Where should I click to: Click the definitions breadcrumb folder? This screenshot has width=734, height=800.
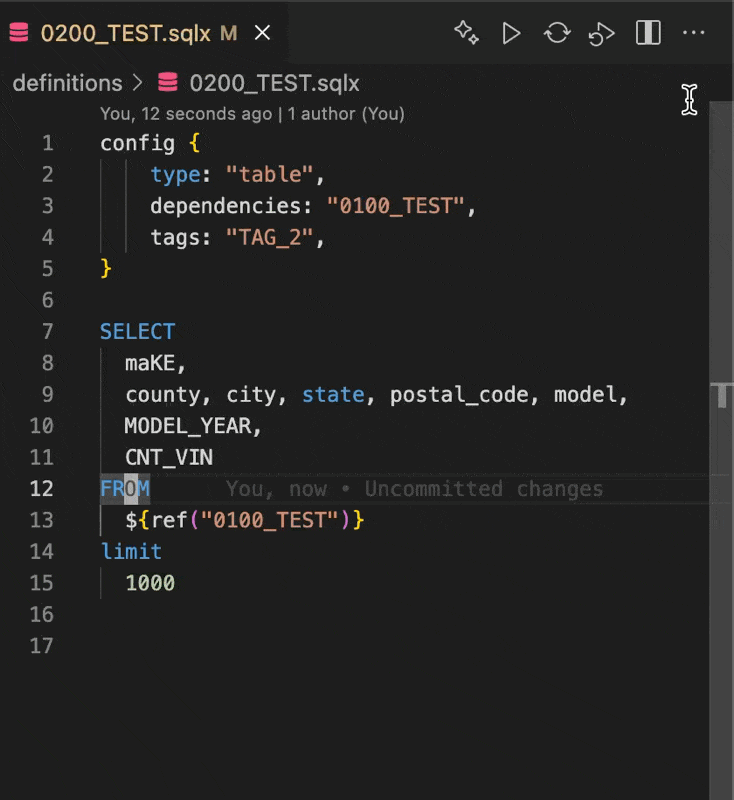click(x=67, y=83)
